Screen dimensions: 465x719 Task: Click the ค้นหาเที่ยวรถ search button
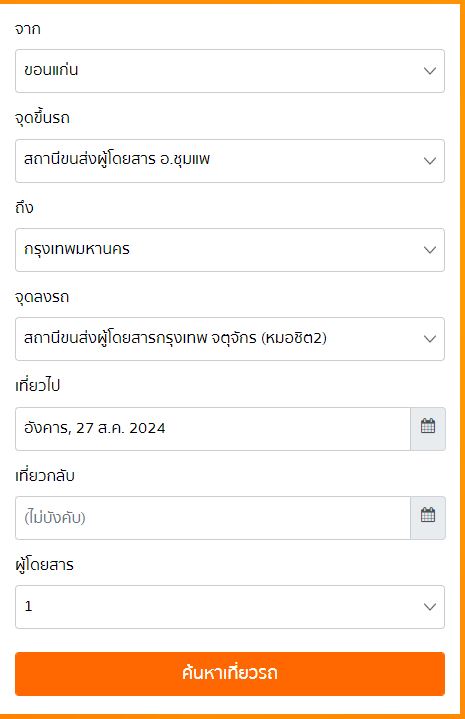coord(230,674)
